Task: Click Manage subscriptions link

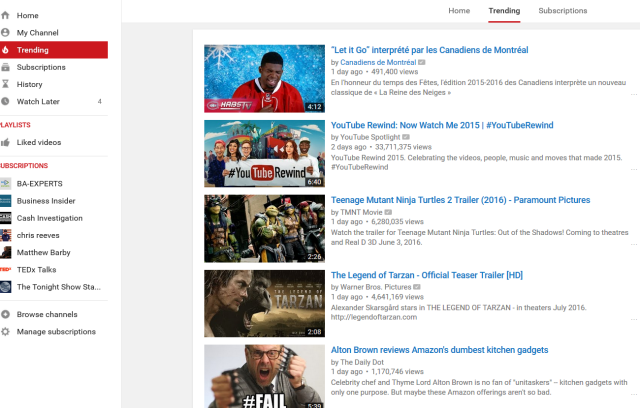Action: coord(56,332)
